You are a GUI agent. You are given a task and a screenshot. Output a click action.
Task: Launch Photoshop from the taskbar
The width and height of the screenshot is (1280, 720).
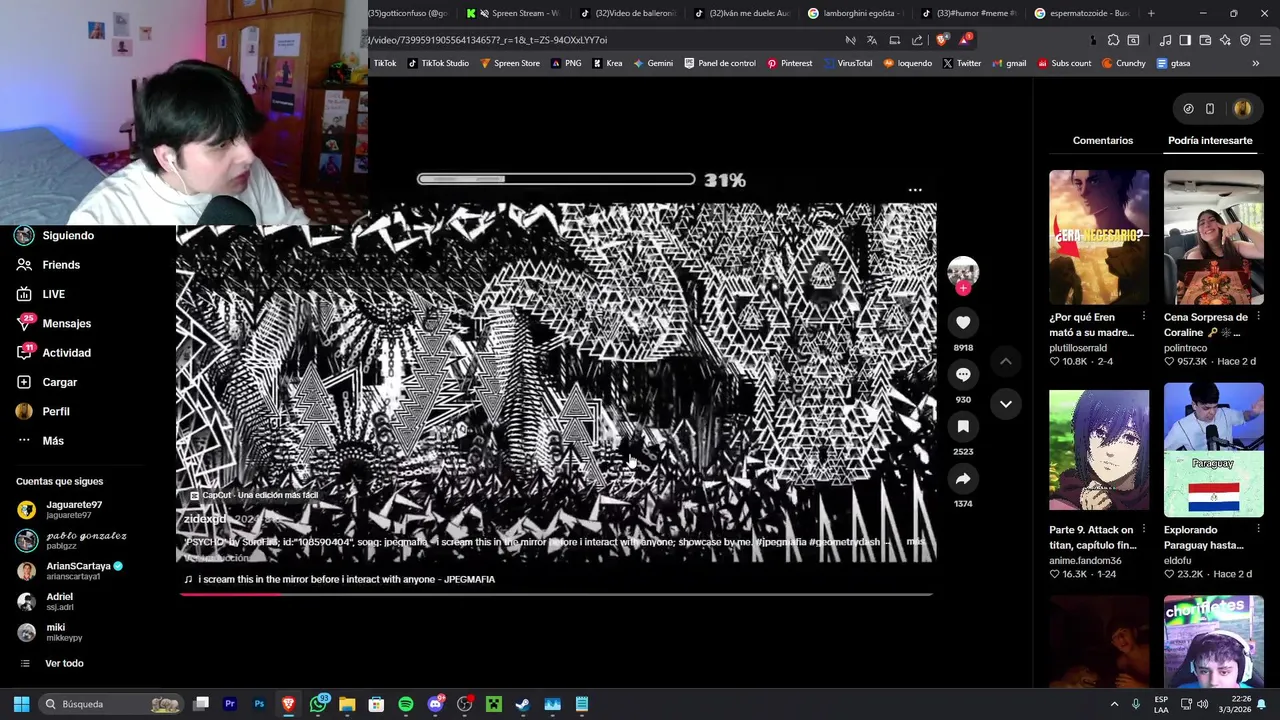pyautogui.click(x=259, y=704)
